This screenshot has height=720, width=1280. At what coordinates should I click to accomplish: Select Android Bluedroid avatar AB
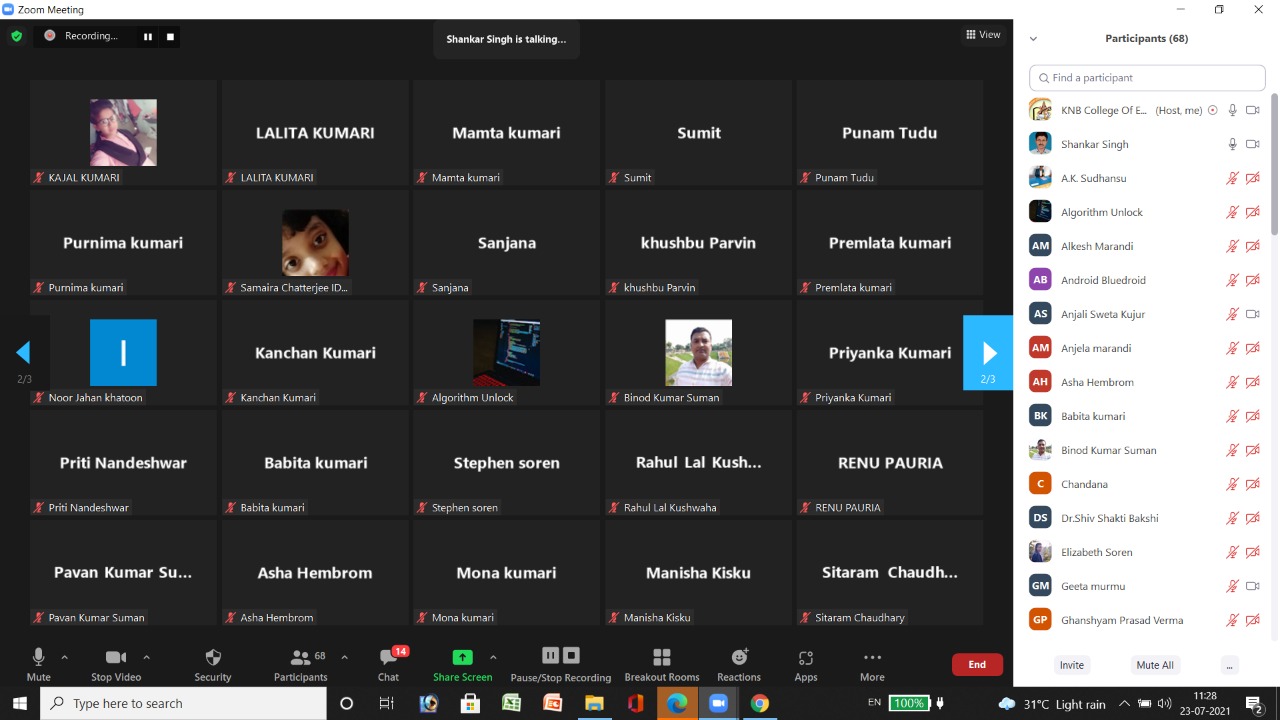[1040, 280]
